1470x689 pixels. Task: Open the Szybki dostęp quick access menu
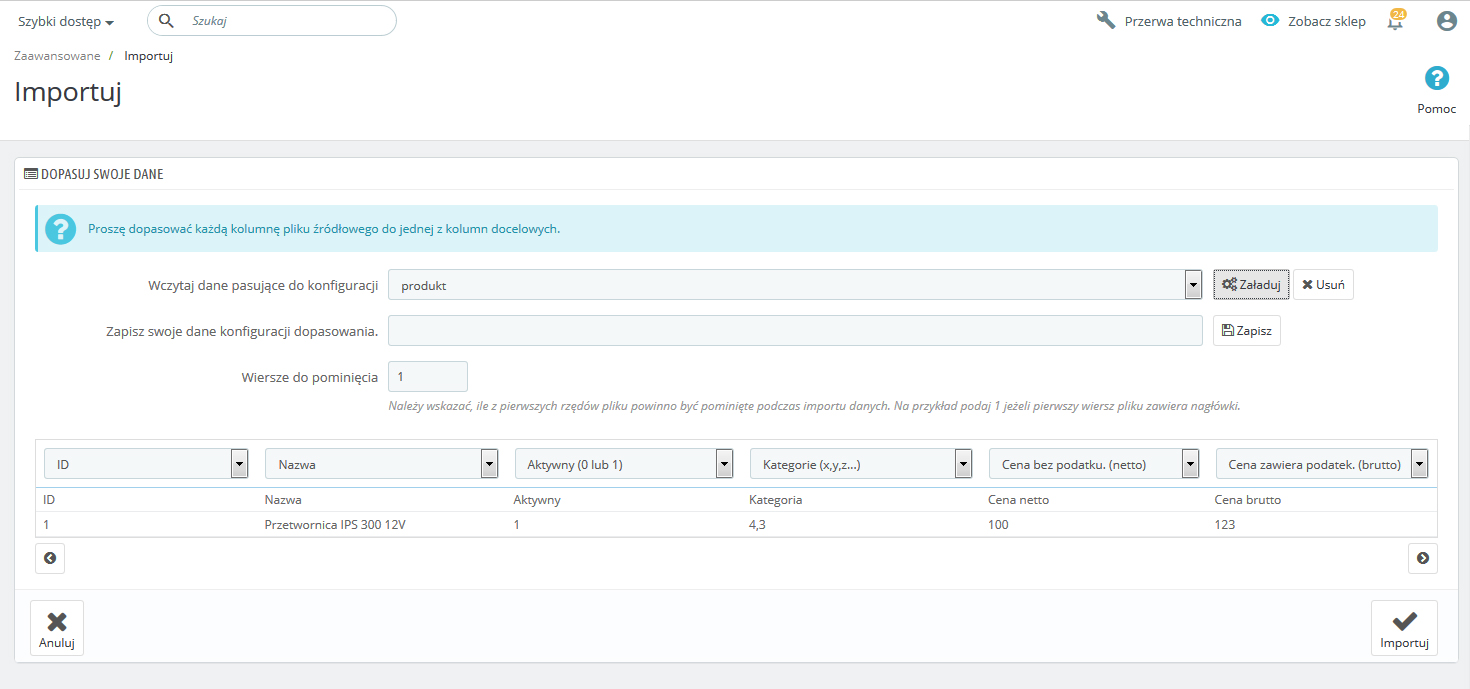66,22
